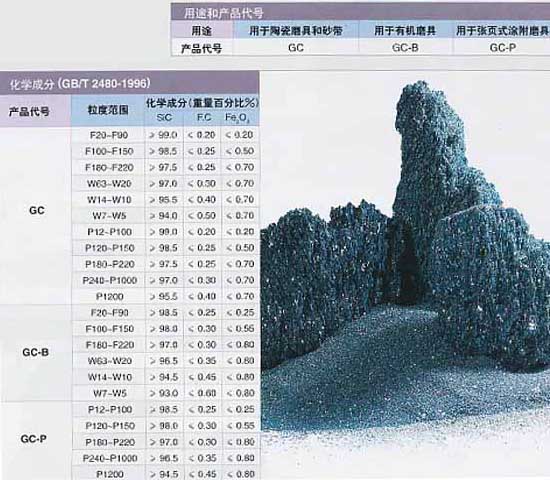The height and width of the screenshot is (480, 550).
Task: Click the W63-W20 cell under GC-B
Action: (x=110, y=361)
